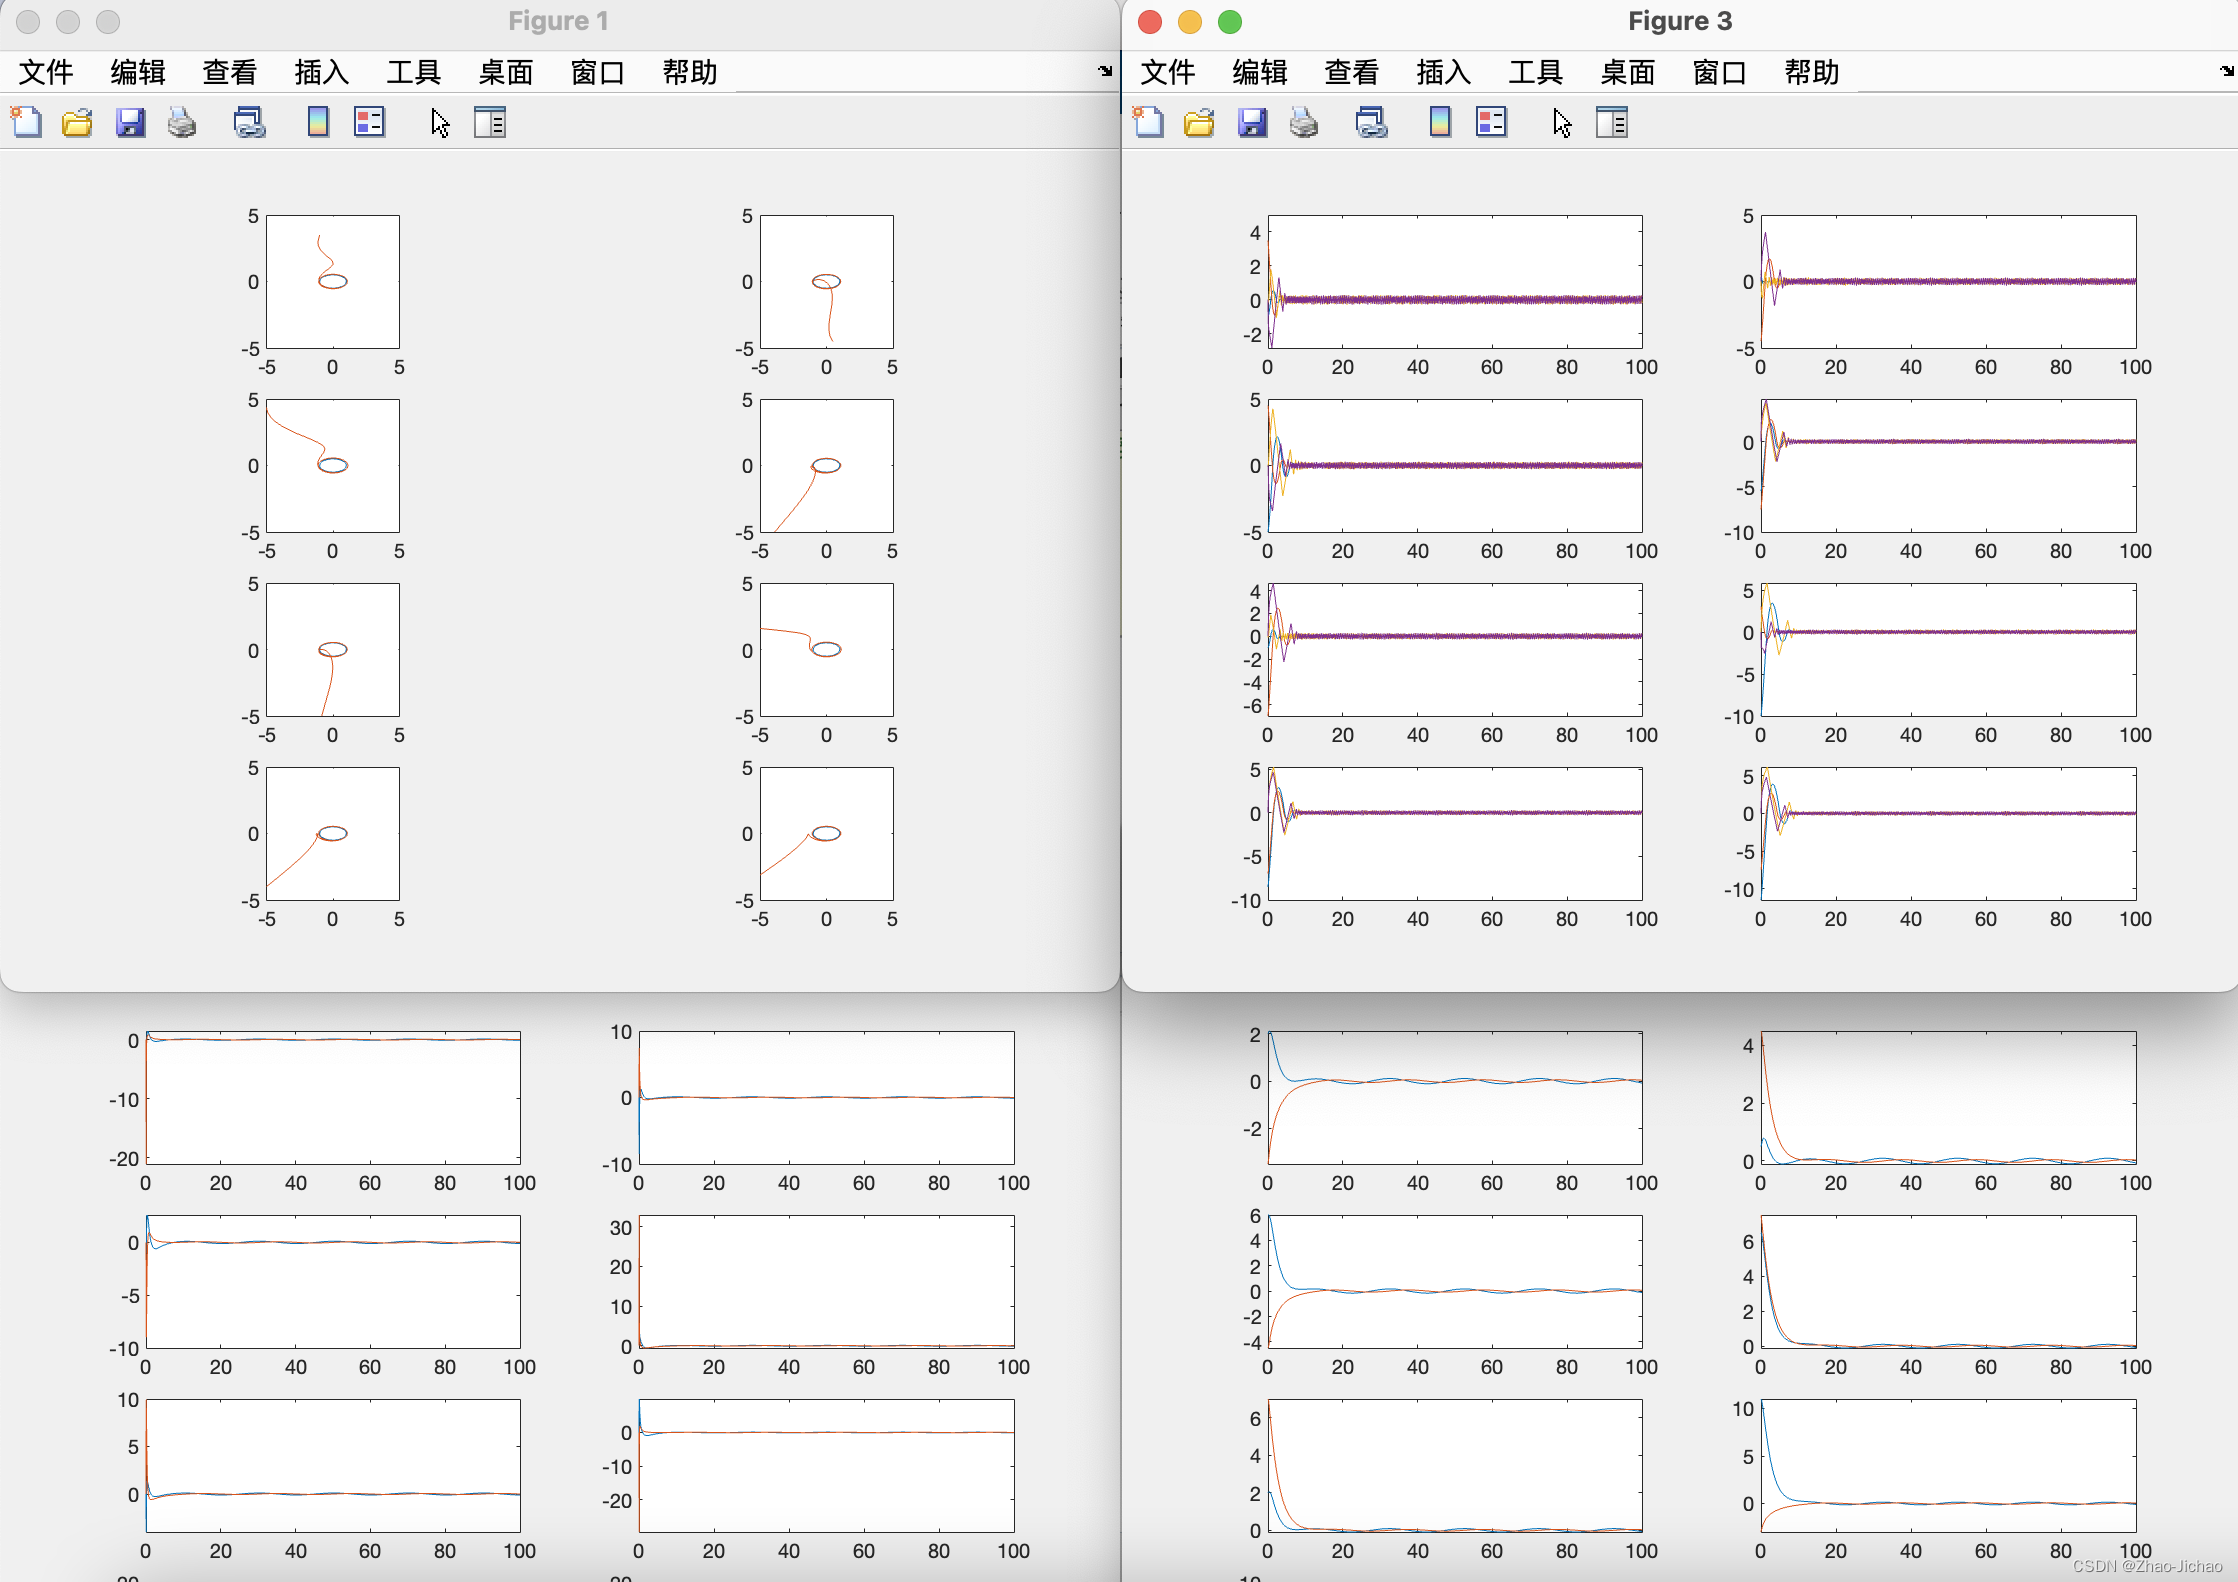Open 文件 menu in Figure 3
Screen dimensions: 2238x1582
[x=1168, y=72]
